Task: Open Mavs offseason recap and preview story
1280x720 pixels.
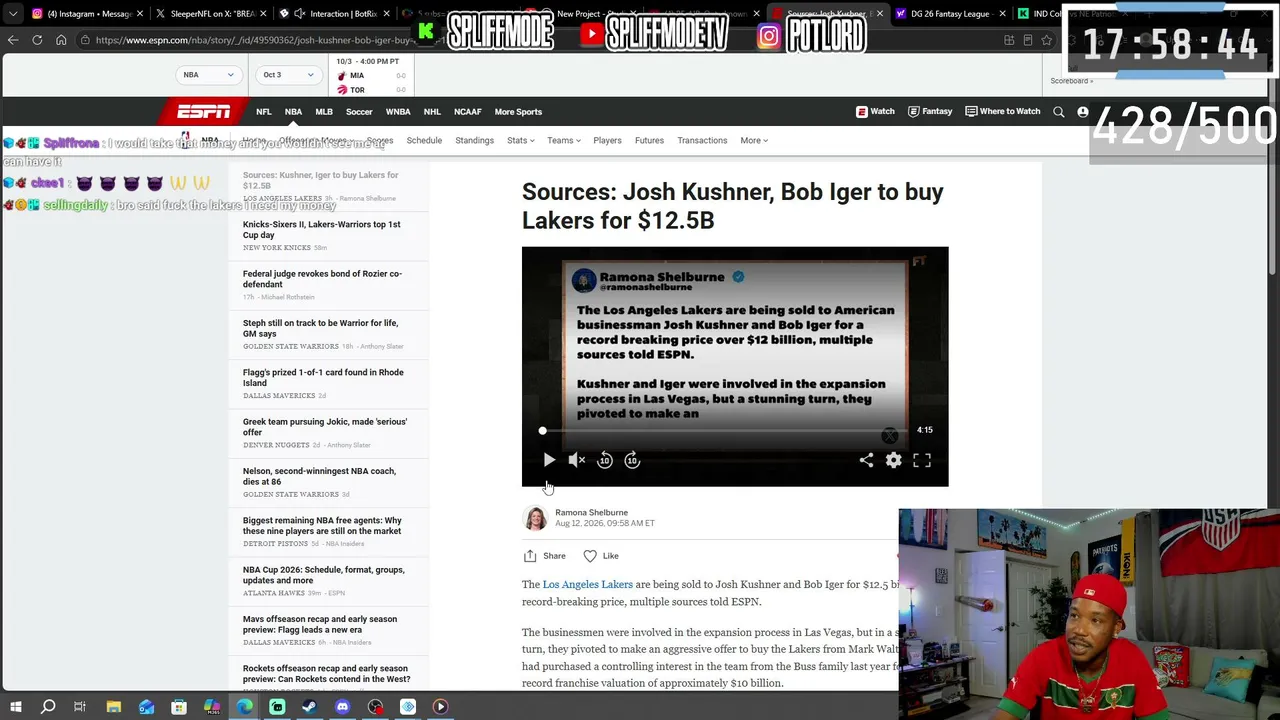Action: [x=320, y=624]
